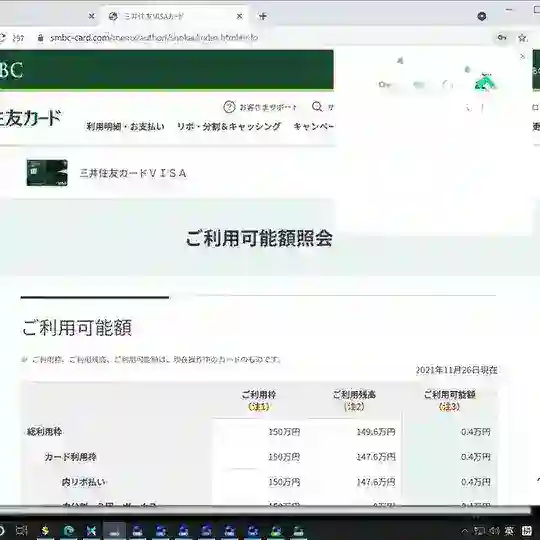Click the お客さまサポート link
Screen dimensions: 540x540
[268, 107]
